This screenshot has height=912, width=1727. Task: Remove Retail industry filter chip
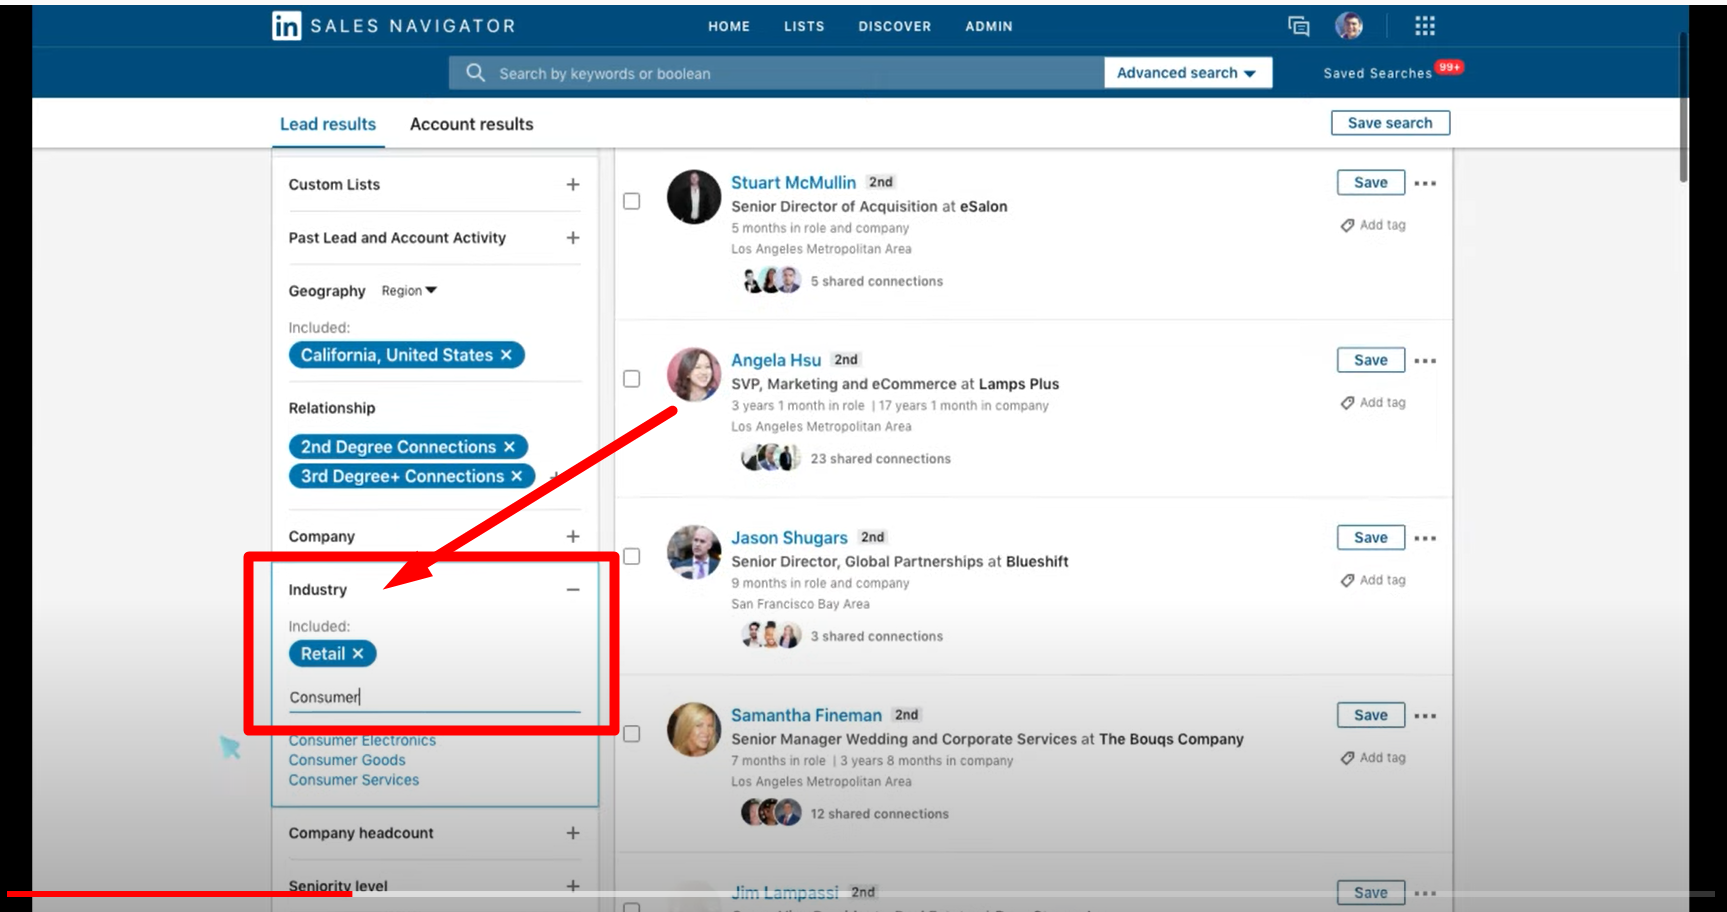358,654
